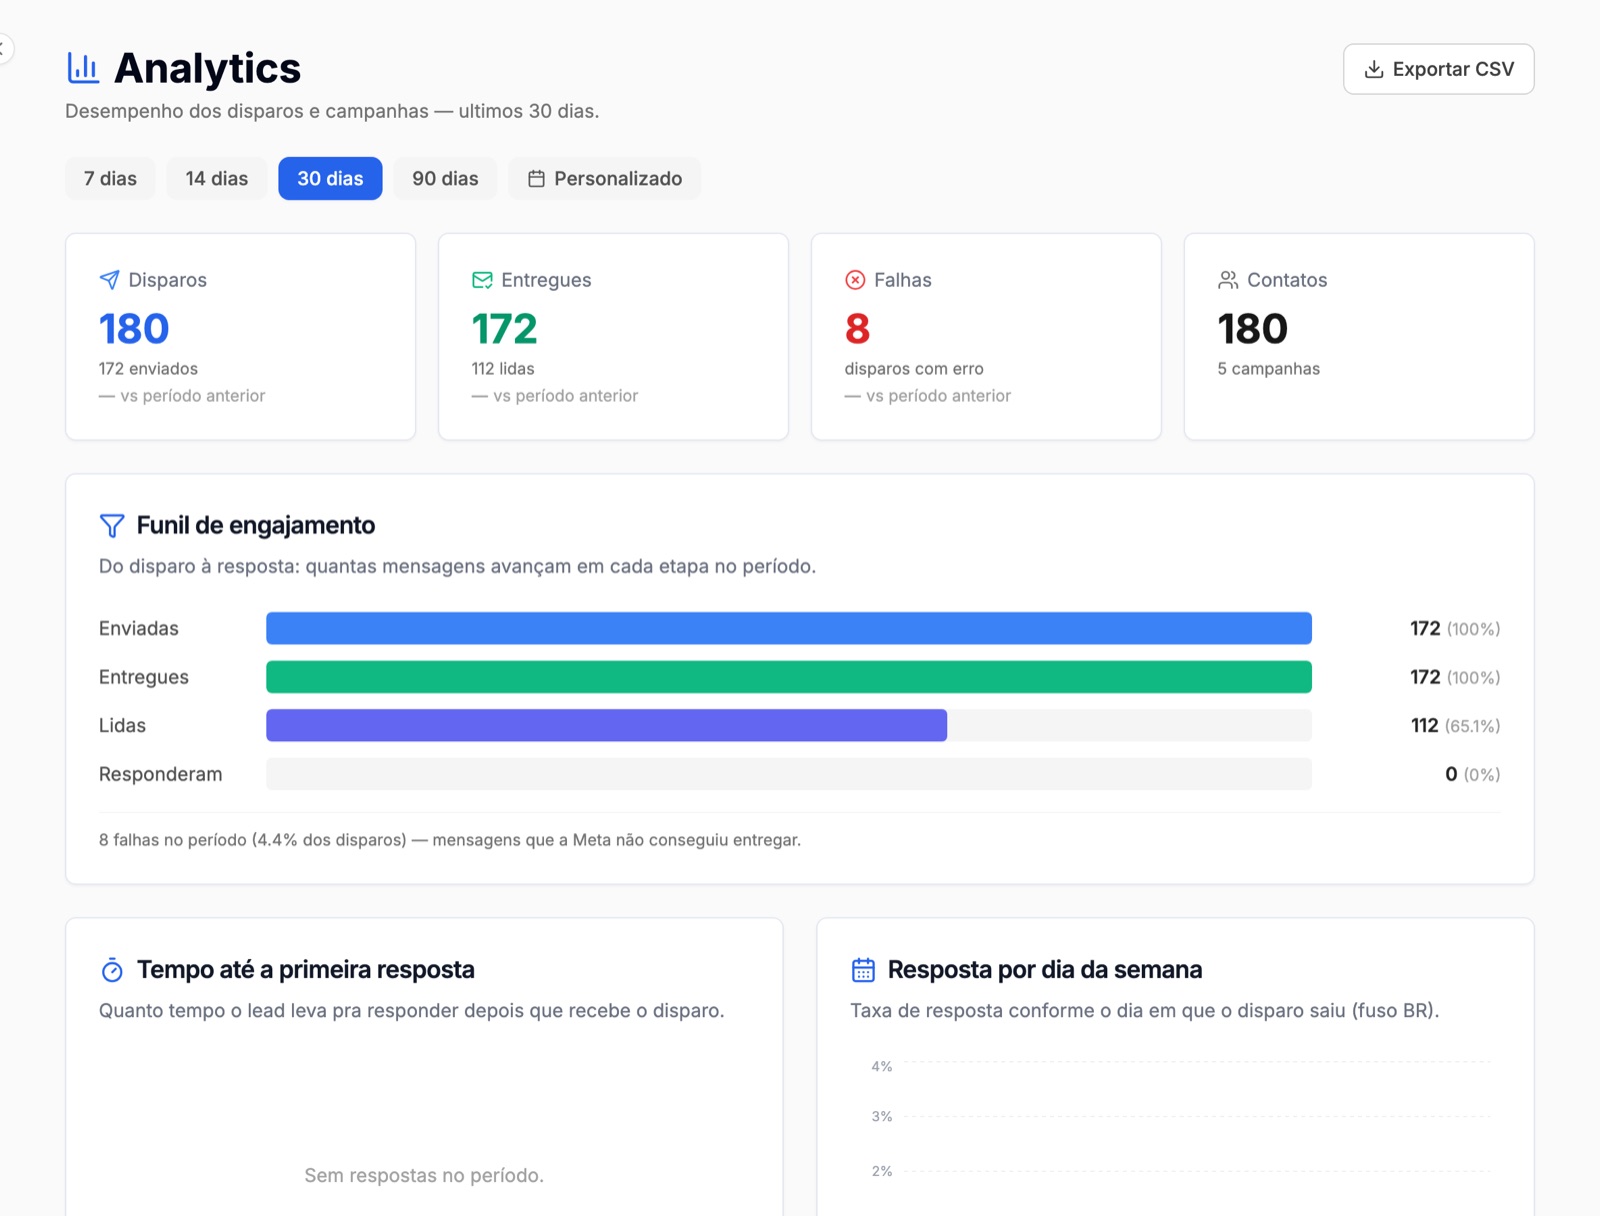Click the '172 (100%)' value of Entregues row
This screenshot has width=1600, height=1216.
1455,677
